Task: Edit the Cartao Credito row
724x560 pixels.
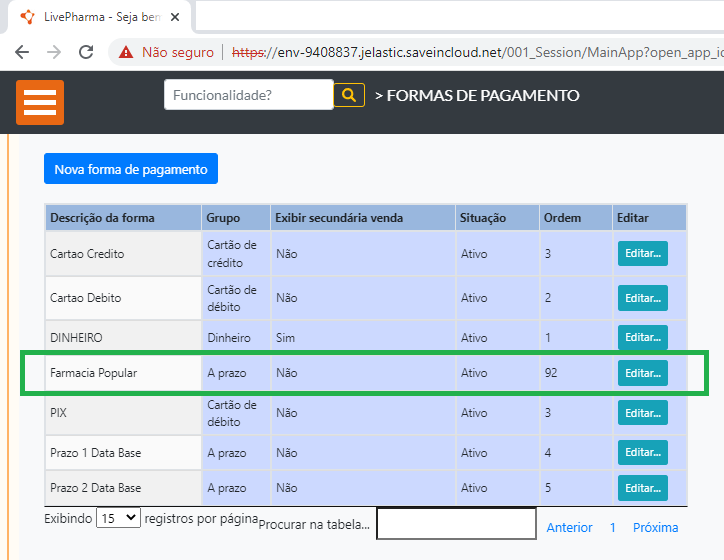Action: click(x=642, y=254)
